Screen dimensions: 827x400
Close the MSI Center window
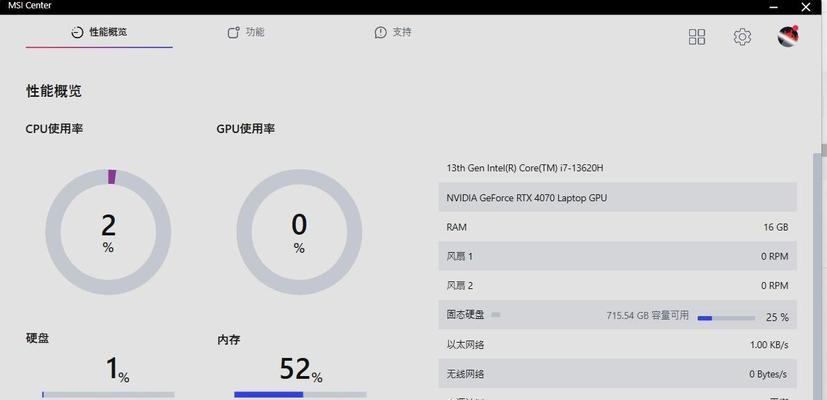pyautogui.click(x=806, y=7)
